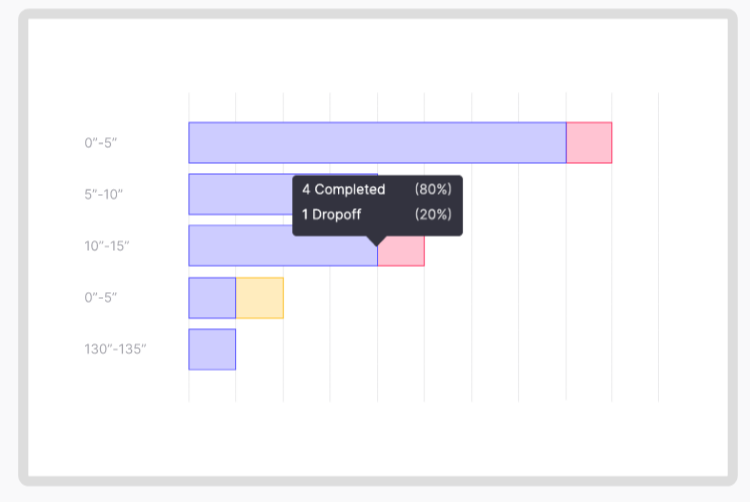This screenshot has width=750, height=502.
Task: Click the 10"-15" row label
Action: pos(107,246)
